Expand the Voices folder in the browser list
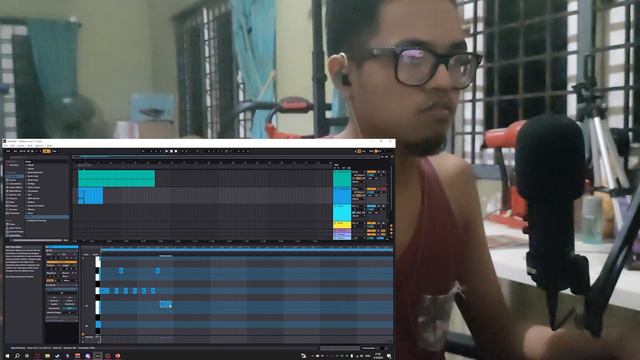Image resolution: width=640 pixels, height=360 pixels. click(27, 169)
